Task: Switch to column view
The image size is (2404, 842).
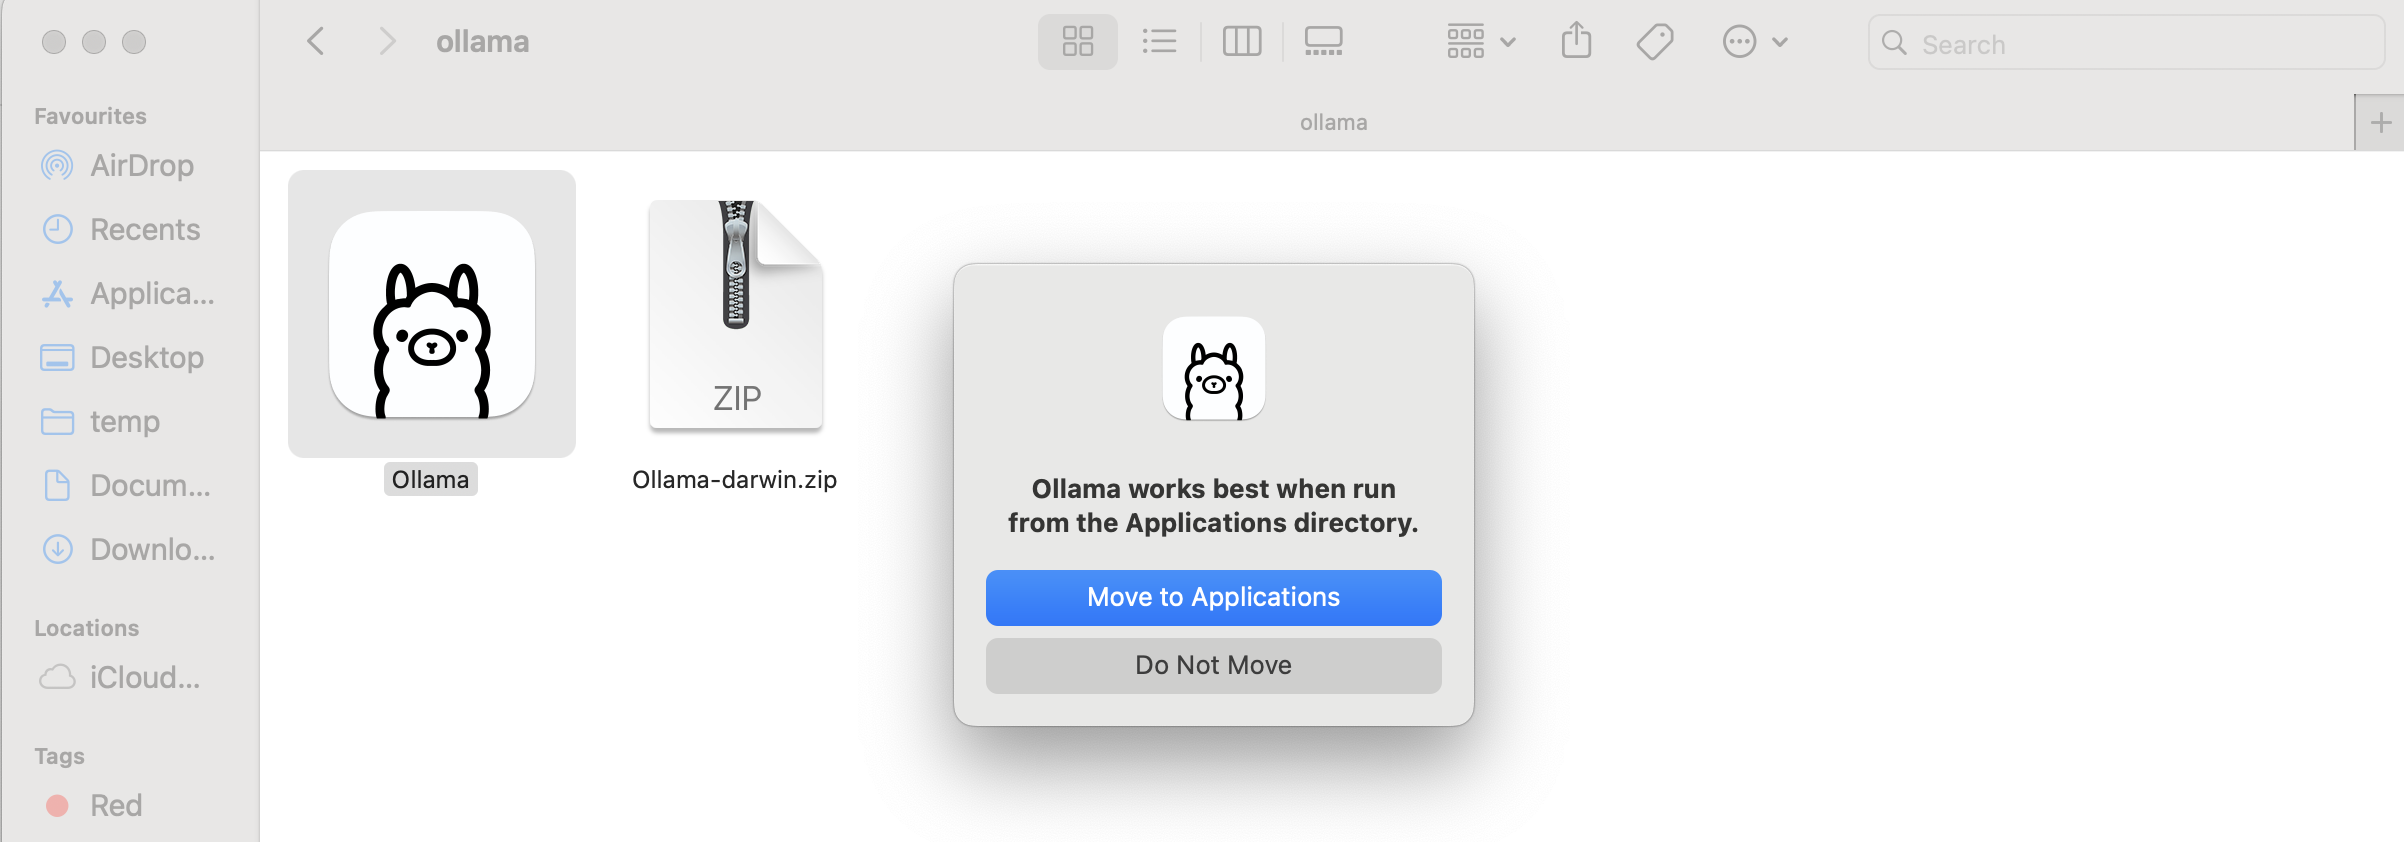Action: (x=1241, y=42)
